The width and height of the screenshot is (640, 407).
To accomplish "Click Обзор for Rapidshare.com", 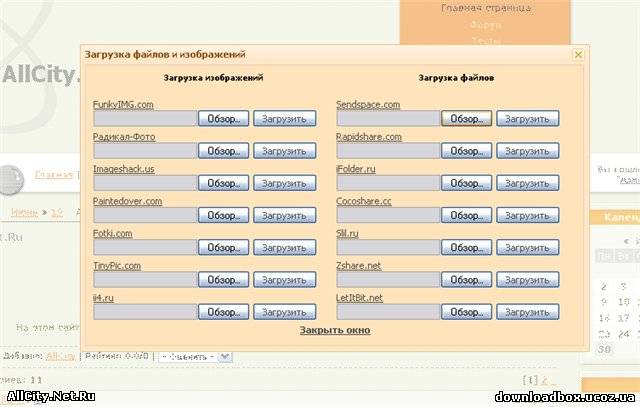I will tap(467, 151).
